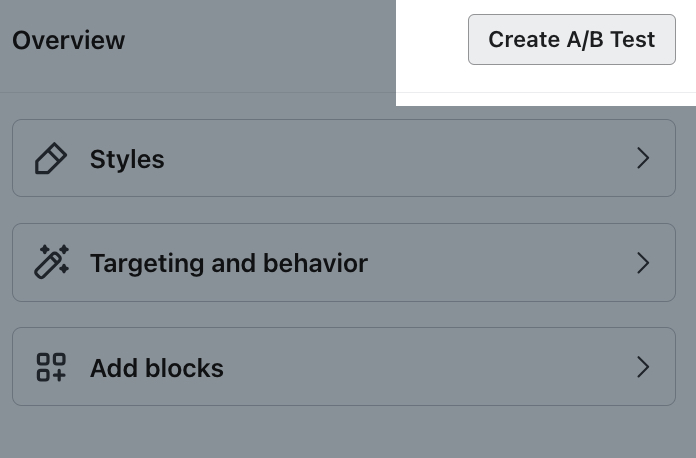Expand Targeting and behavior via its chevron
696x458 pixels.
click(x=643, y=263)
